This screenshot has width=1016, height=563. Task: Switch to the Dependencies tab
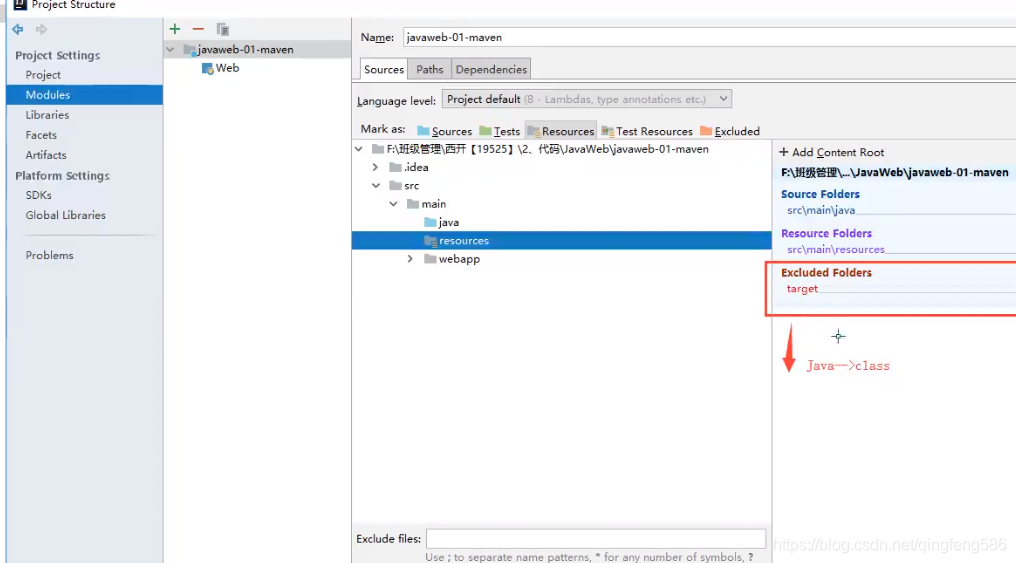(x=491, y=69)
